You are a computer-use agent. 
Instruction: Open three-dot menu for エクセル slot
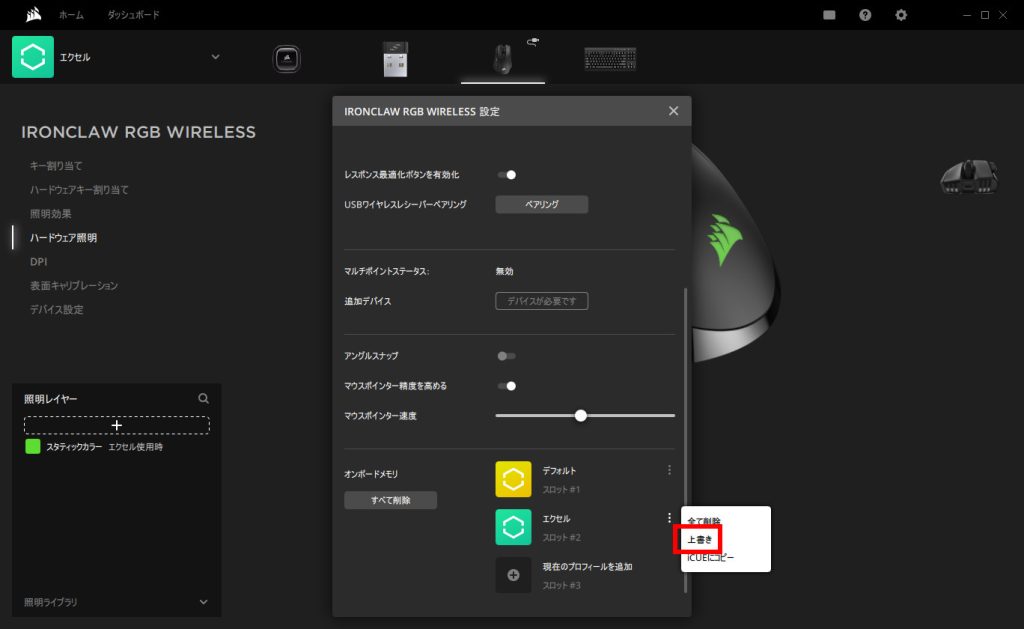669,518
